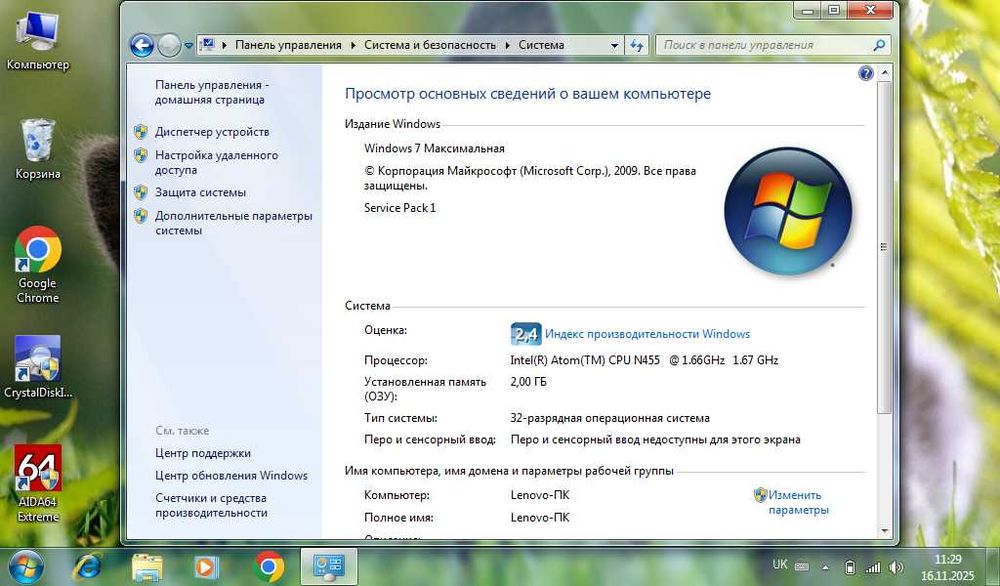Image resolution: width=1000 pixels, height=586 pixels.
Task: Go back with the blue back arrow
Action: 142,45
